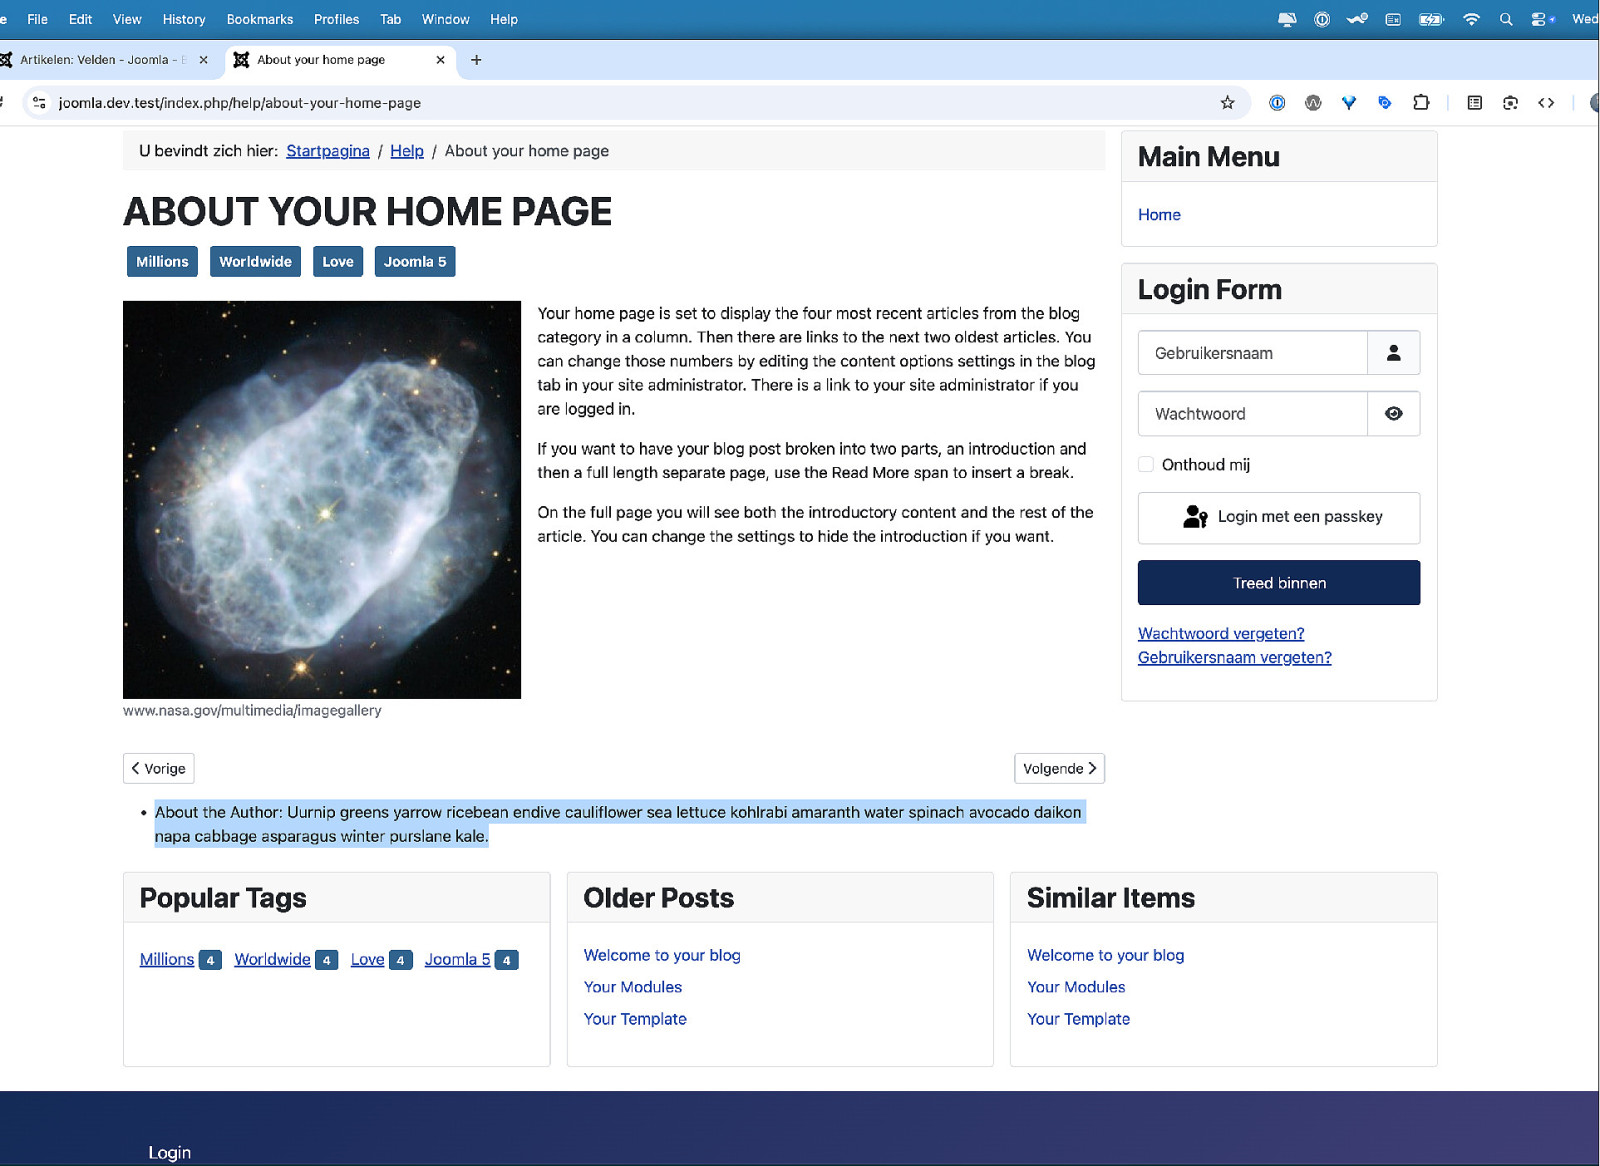Bookmark this page with the star icon

(x=1227, y=103)
